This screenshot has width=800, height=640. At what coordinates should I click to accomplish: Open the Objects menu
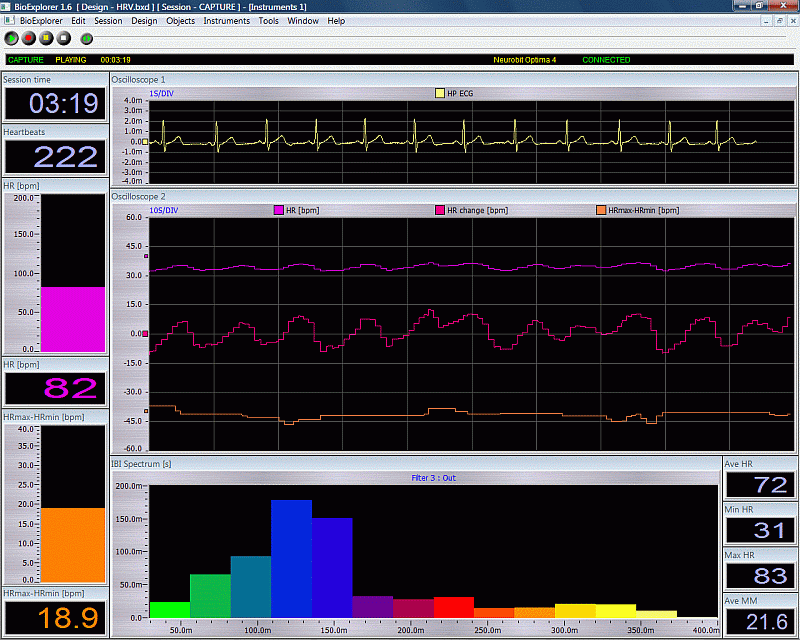pos(181,21)
